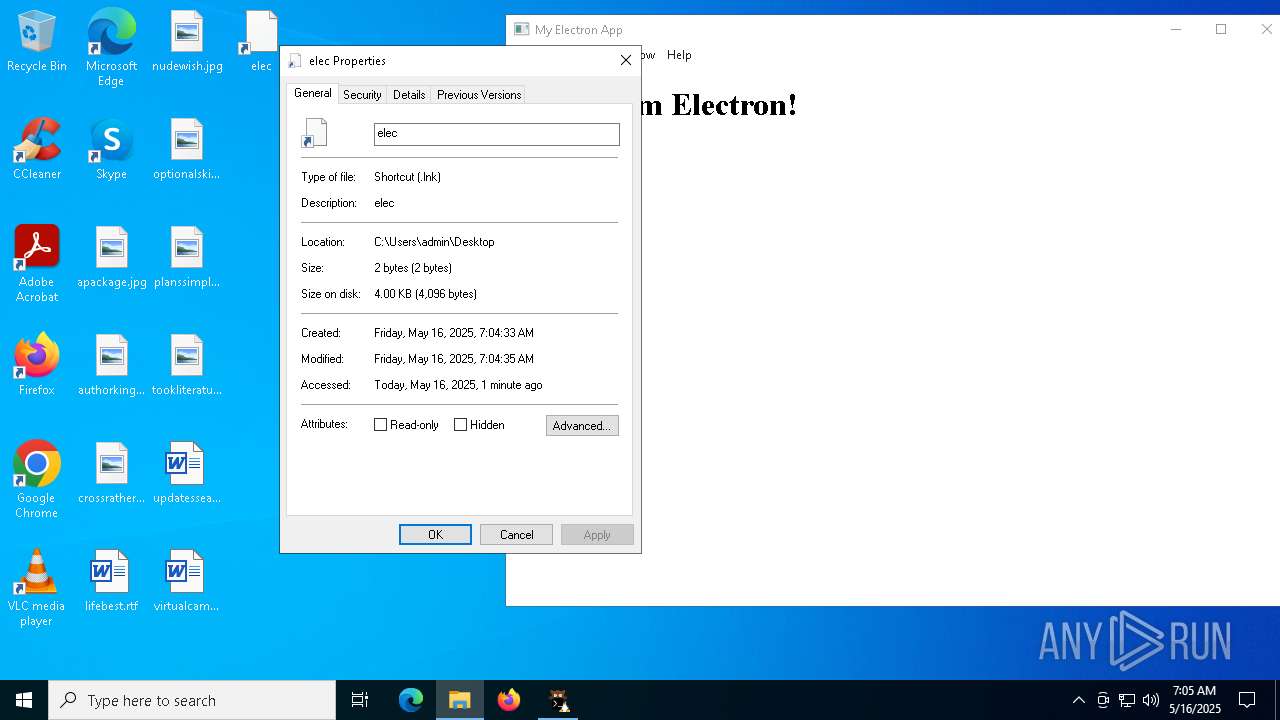Select the planssimpl... image file
The width and height of the screenshot is (1280, 720).
187,258
